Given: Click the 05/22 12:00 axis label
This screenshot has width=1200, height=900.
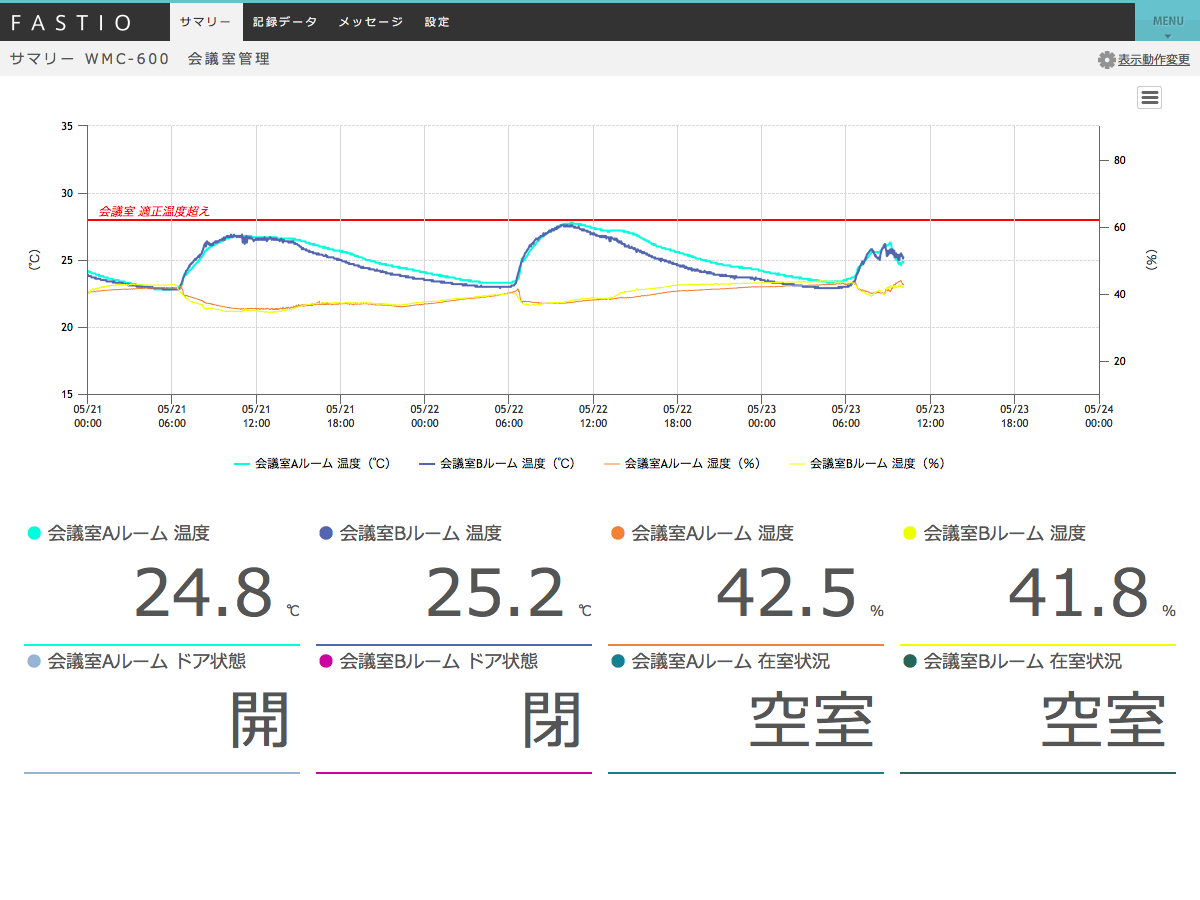Looking at the screenshot, I should [593, 416].
